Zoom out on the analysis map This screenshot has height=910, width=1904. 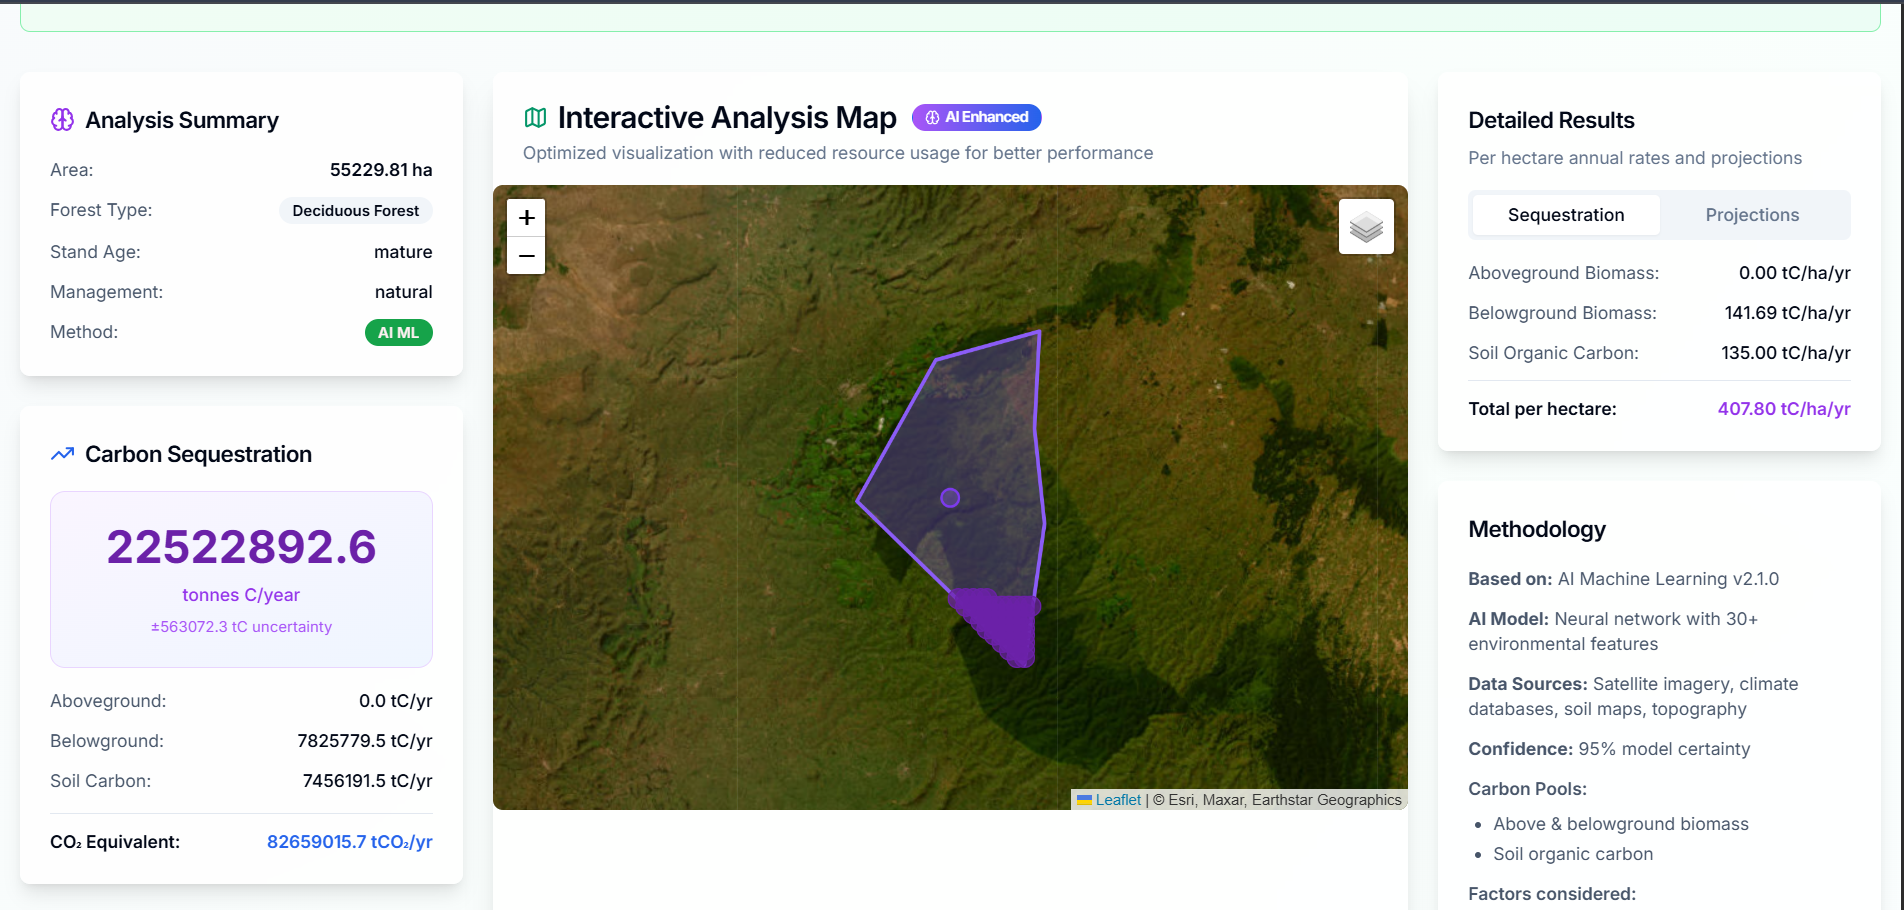tap(527, 256)
